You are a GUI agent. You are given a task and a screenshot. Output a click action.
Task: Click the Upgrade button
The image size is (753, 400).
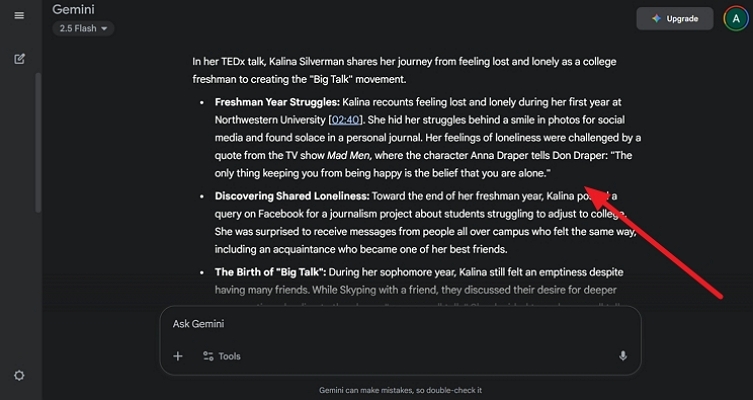click(676, 19)
